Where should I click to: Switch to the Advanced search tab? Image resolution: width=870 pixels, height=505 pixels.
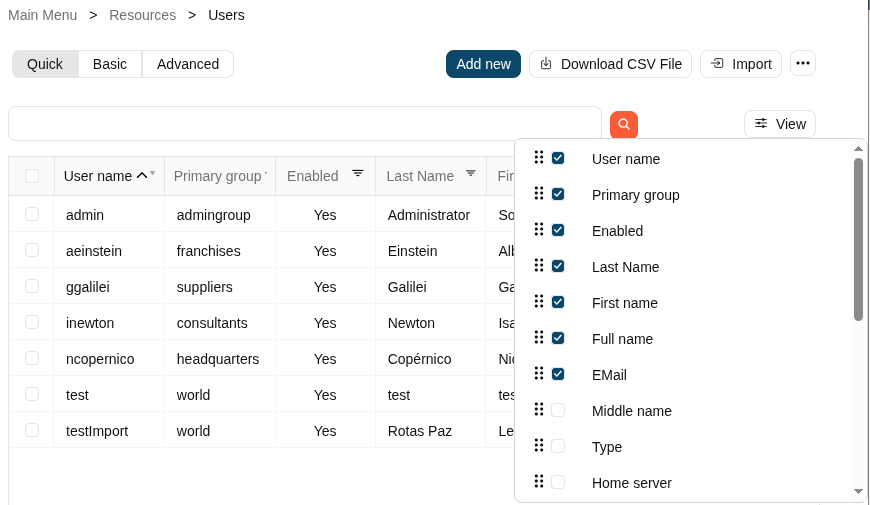(188, 64)
